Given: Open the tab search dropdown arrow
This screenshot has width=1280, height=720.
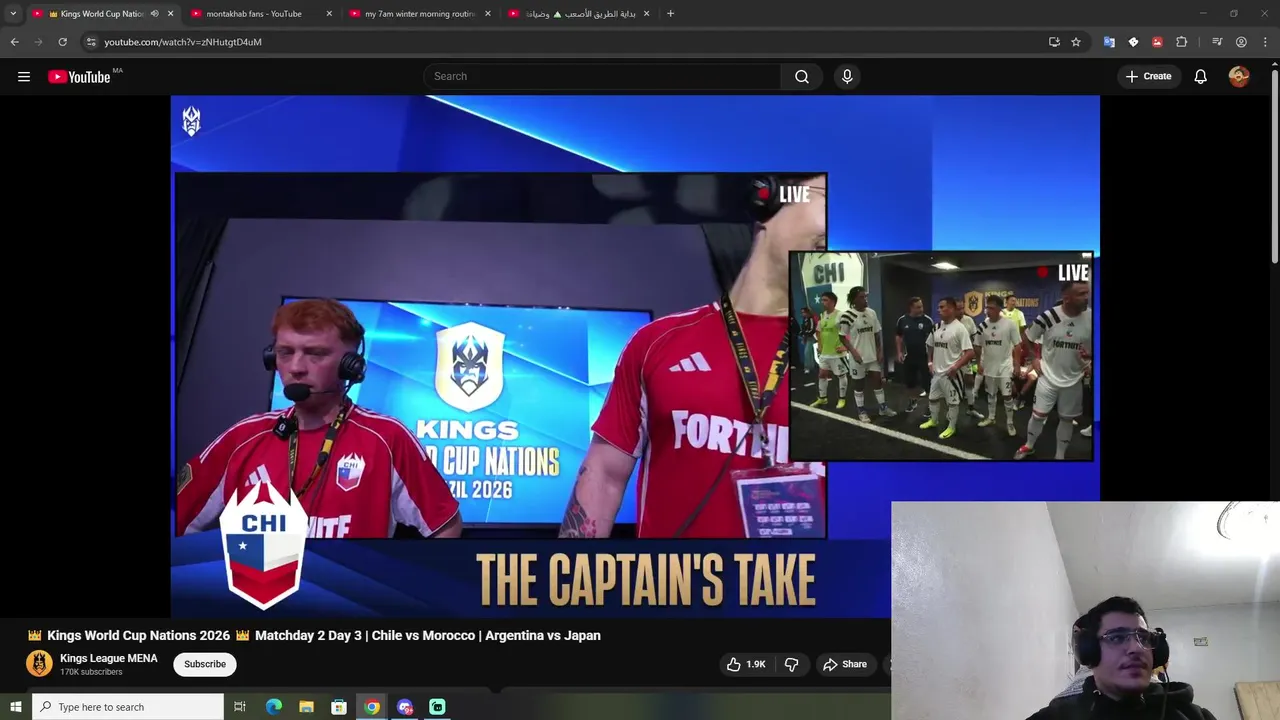Looking at the screenshot, I should pyautogui.click(x=13, y=14).
